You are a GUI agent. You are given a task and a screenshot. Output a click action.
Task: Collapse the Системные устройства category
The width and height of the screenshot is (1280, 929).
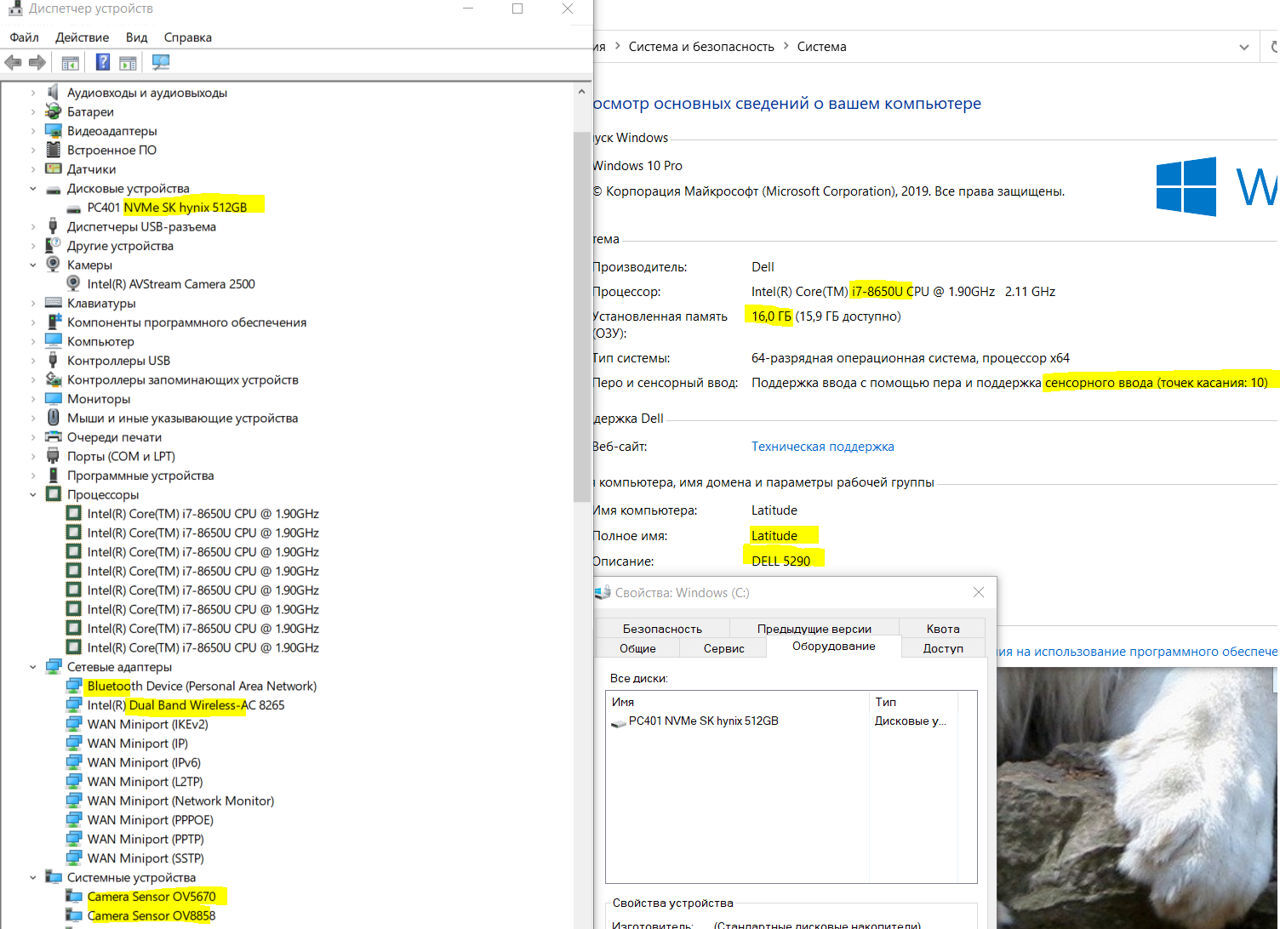coord(33,877)
